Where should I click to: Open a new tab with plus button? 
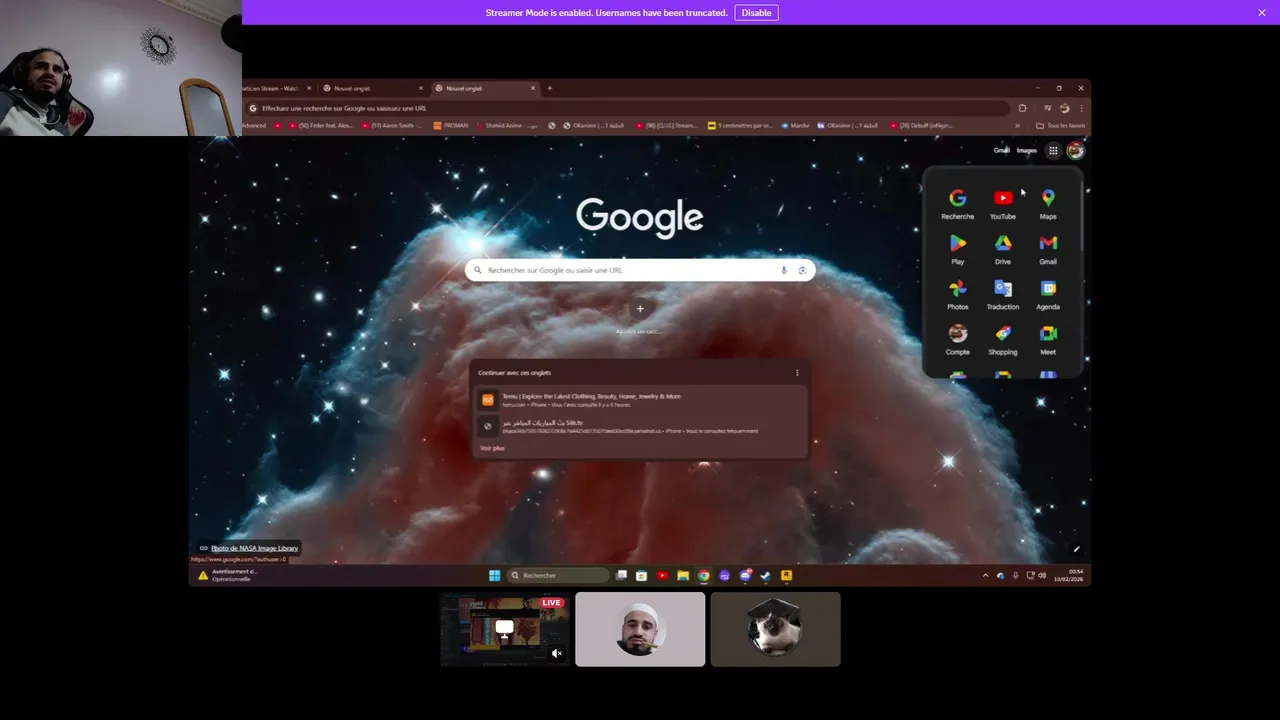point(549,88)
